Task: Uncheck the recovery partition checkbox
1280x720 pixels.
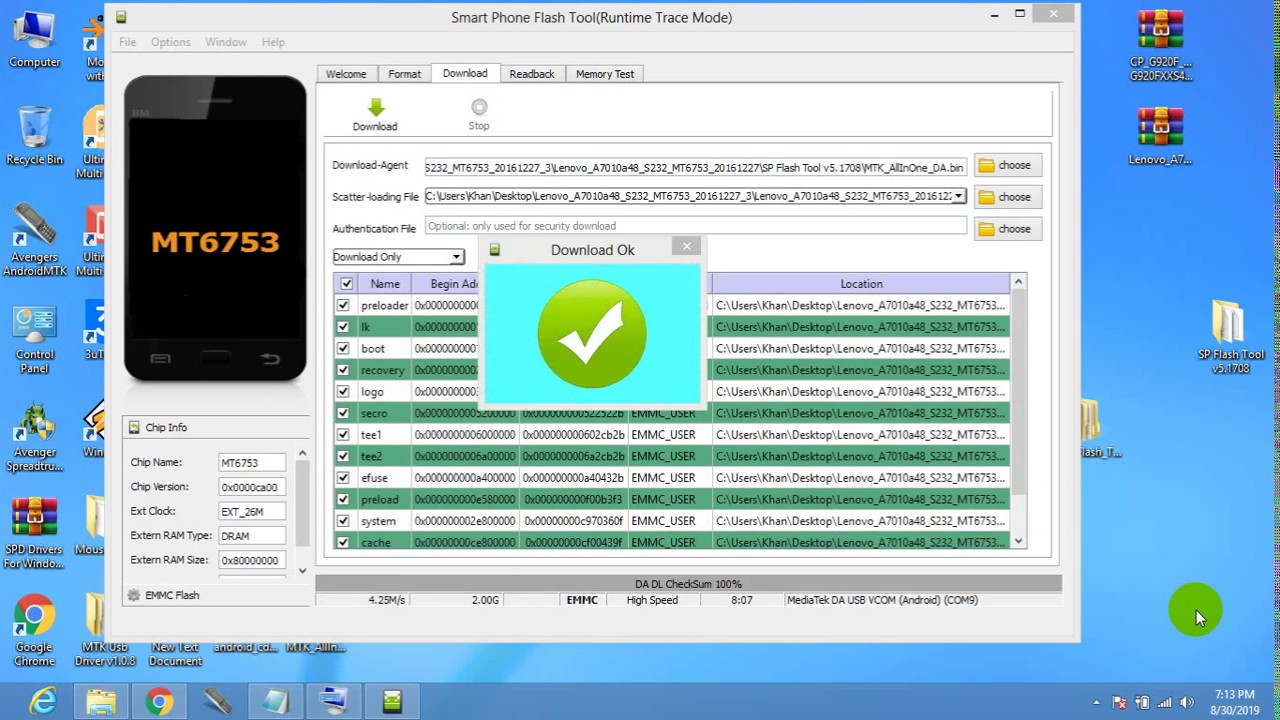Action: (x=344, y=370)
